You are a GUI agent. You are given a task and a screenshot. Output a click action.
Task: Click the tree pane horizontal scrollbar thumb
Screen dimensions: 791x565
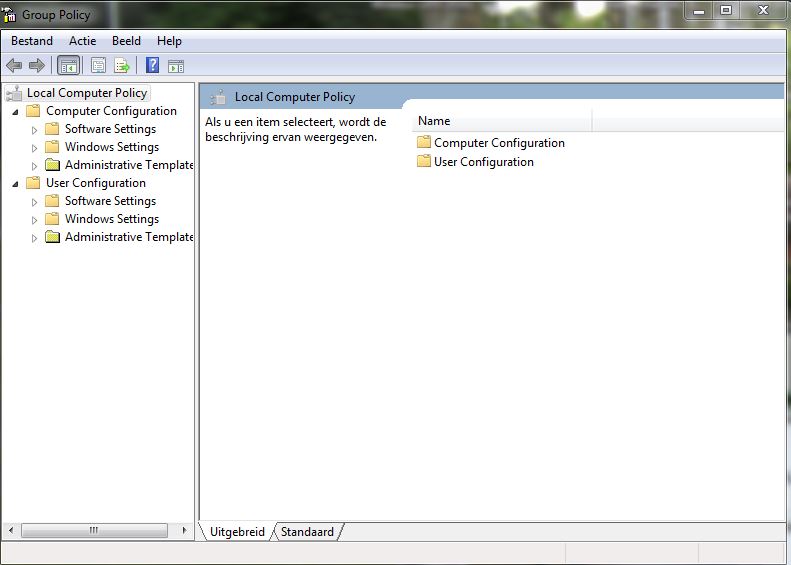[94, 530]
